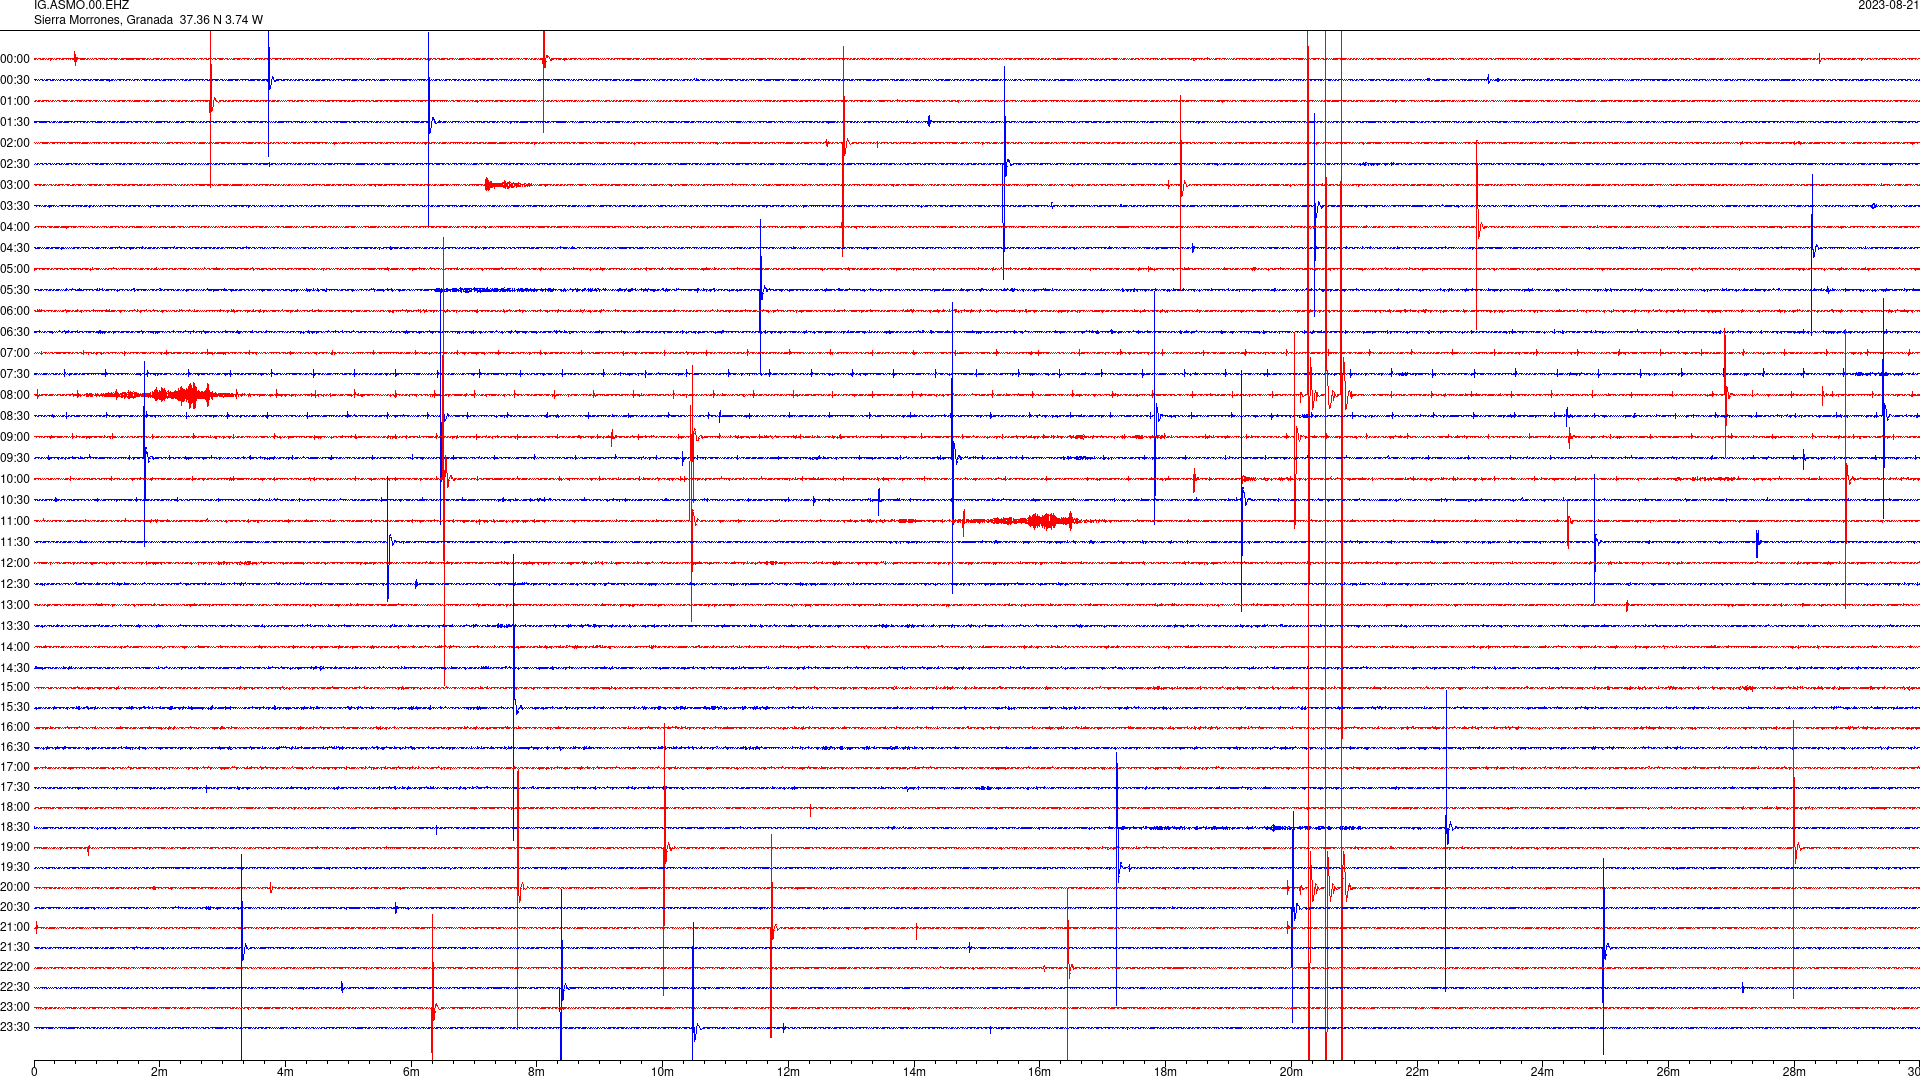Click the date 2023-08-21
This screenshot has width=1920, height=1080.
(1888, 6)
